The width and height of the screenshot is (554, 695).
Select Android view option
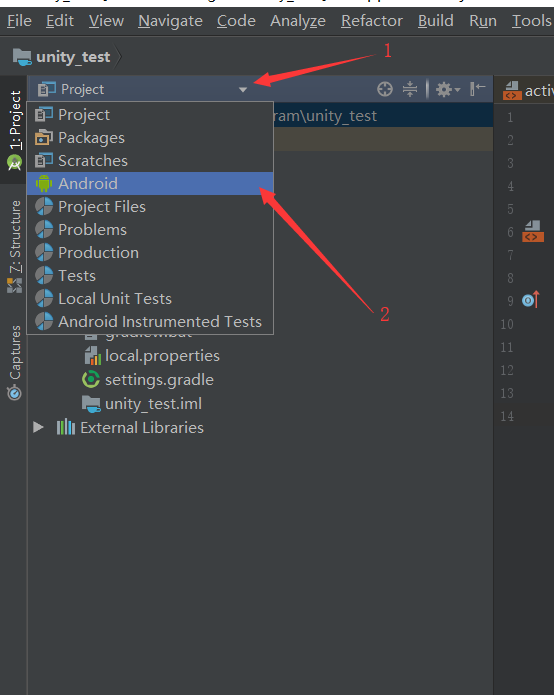150,184
